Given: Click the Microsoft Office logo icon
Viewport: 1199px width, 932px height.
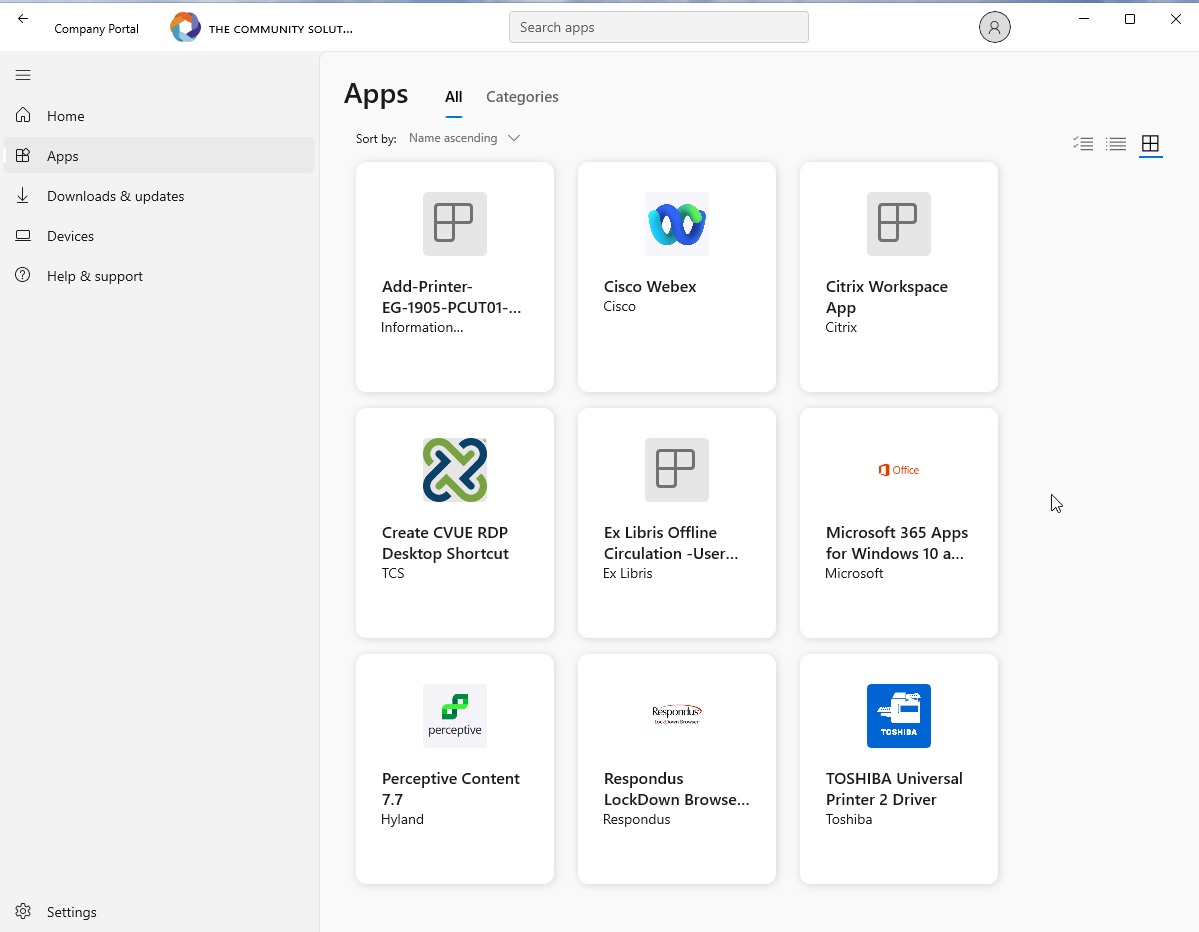Looking at the screenshot, I should (x=898, y=470).
